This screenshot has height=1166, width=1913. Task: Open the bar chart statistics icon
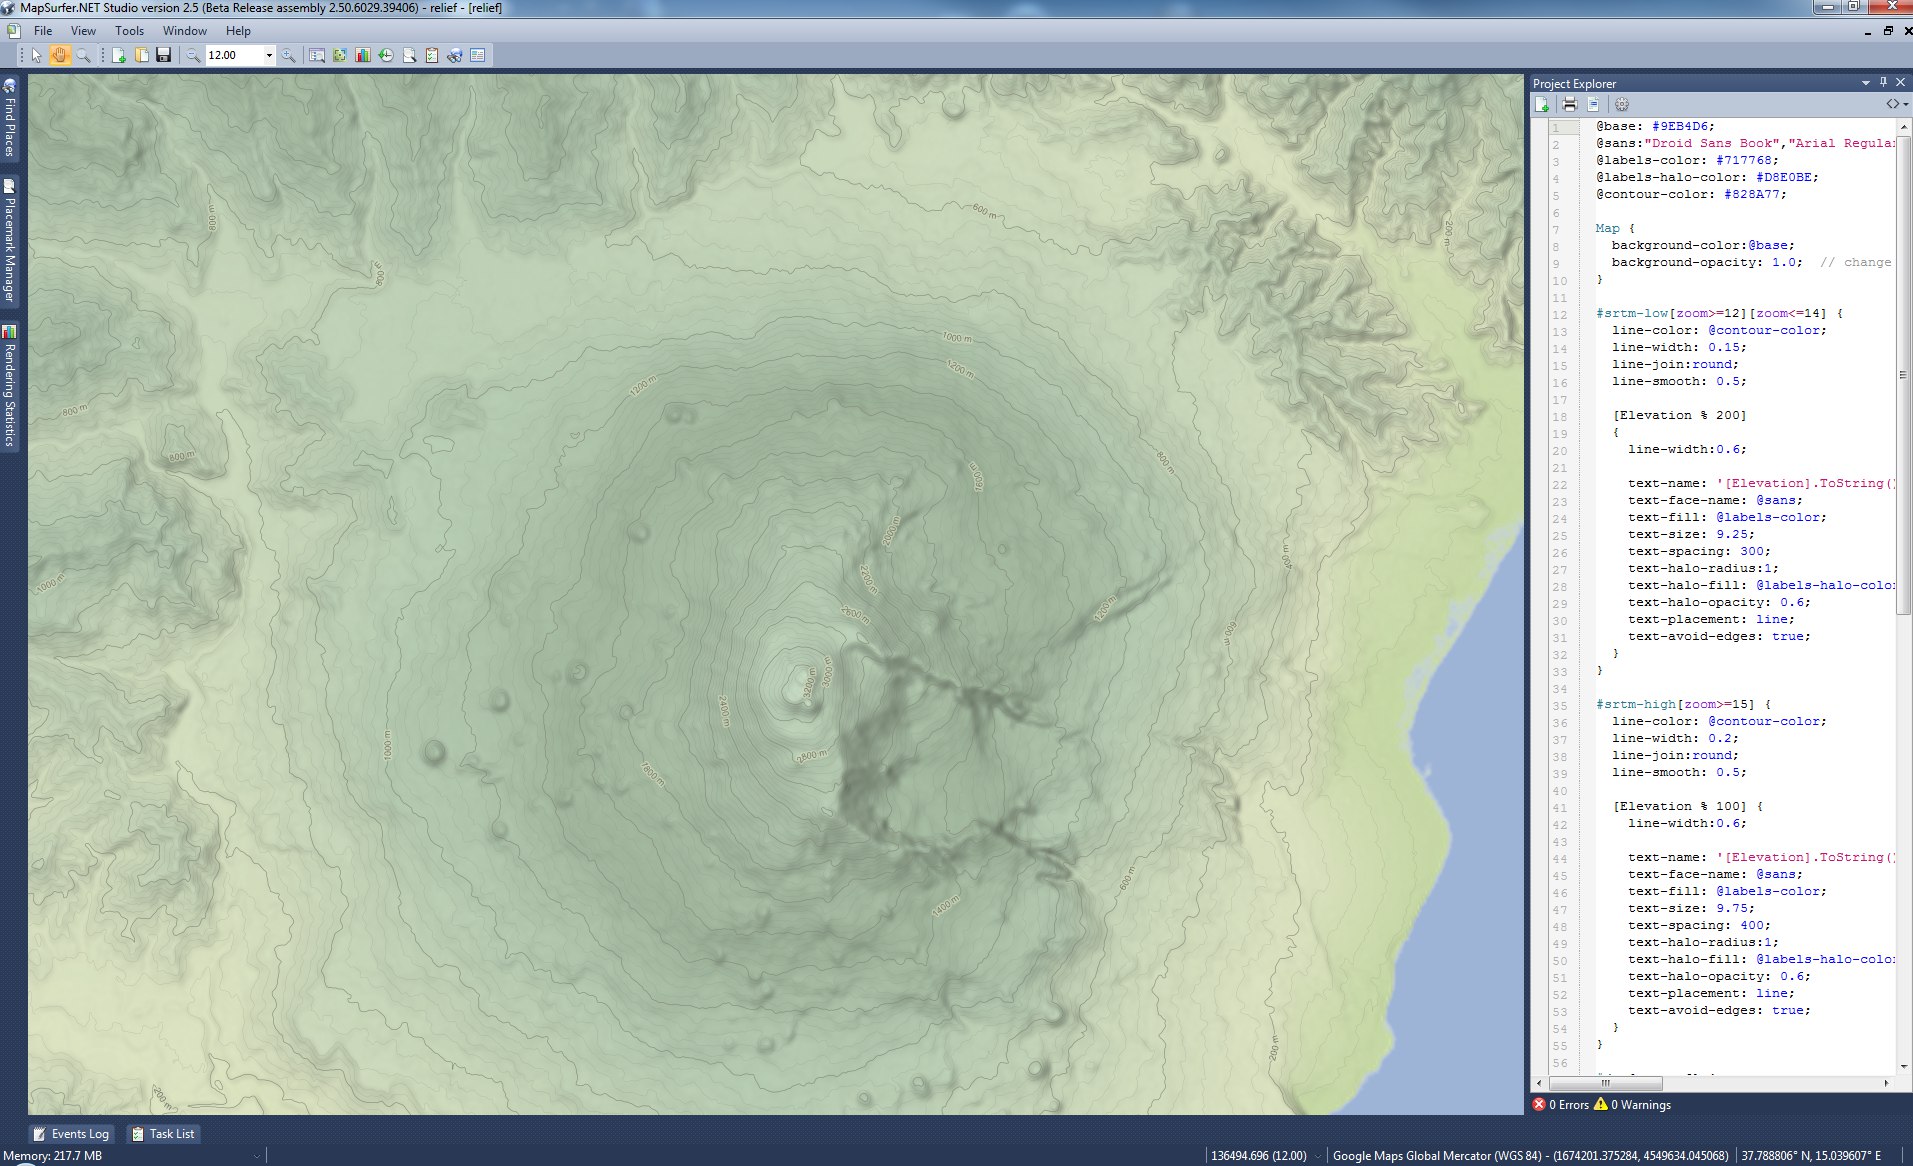coord(363,56)
